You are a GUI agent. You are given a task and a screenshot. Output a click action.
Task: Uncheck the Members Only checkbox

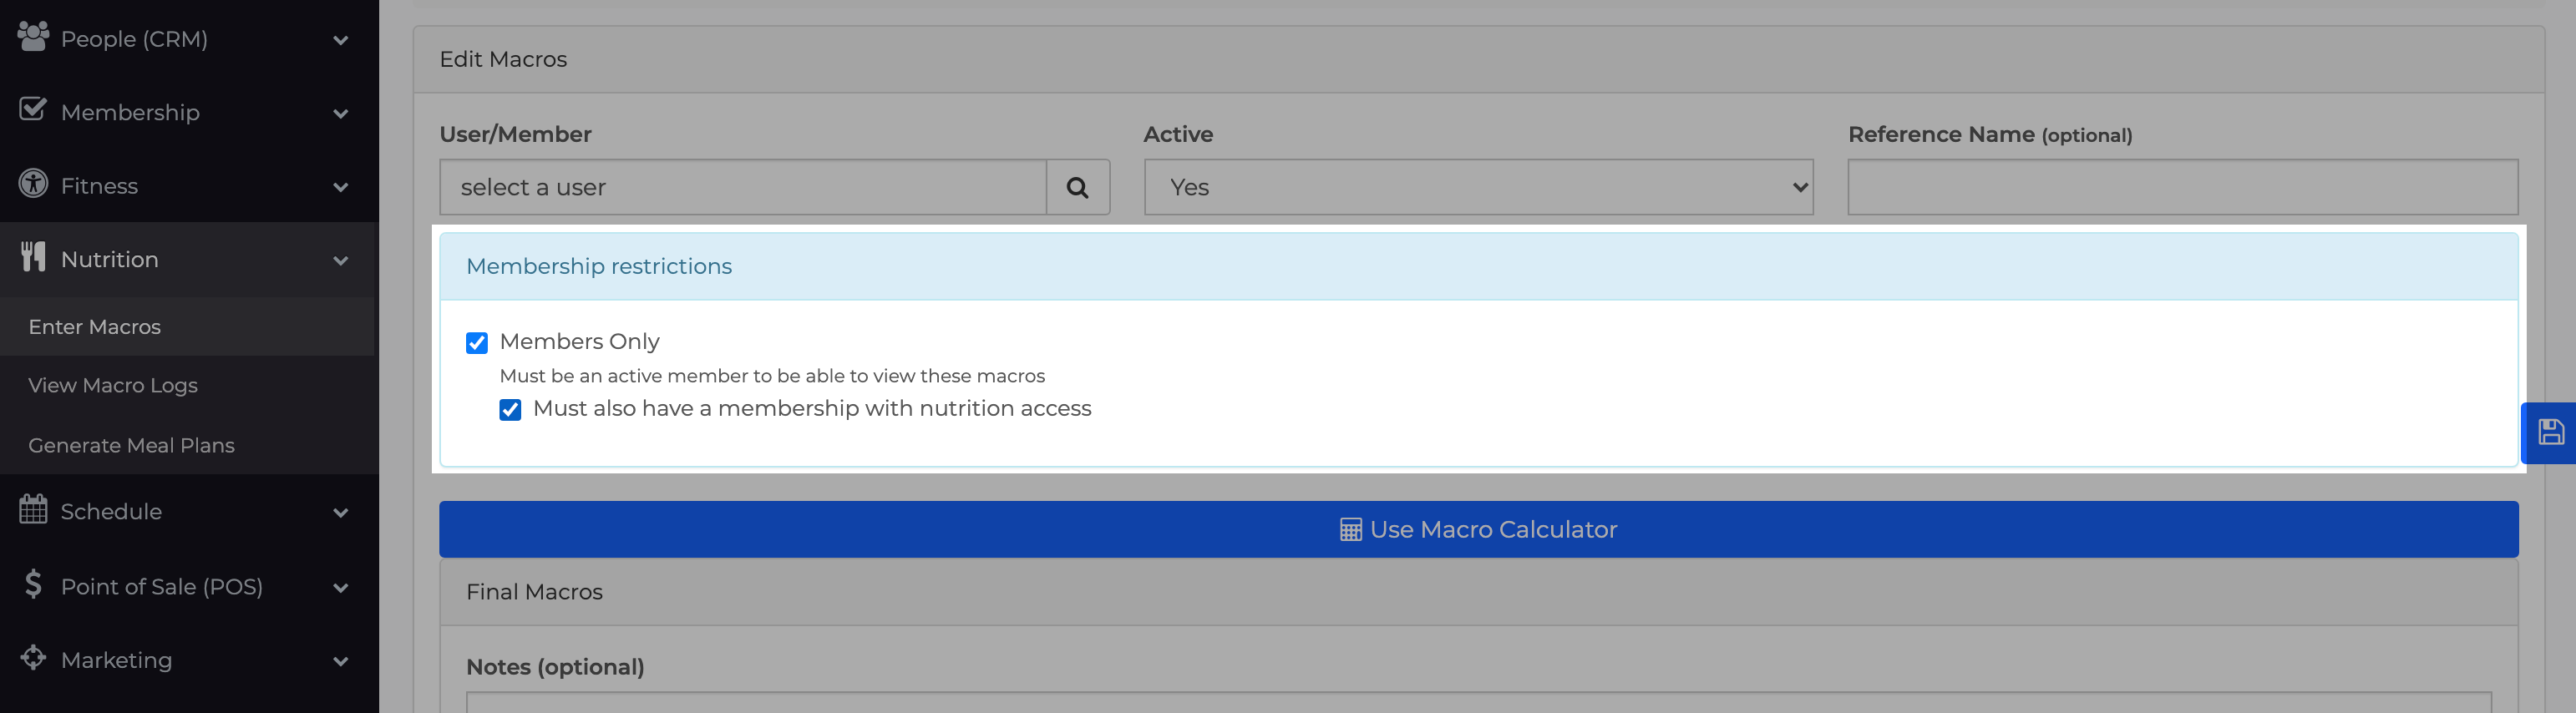(x=477, y=343)
